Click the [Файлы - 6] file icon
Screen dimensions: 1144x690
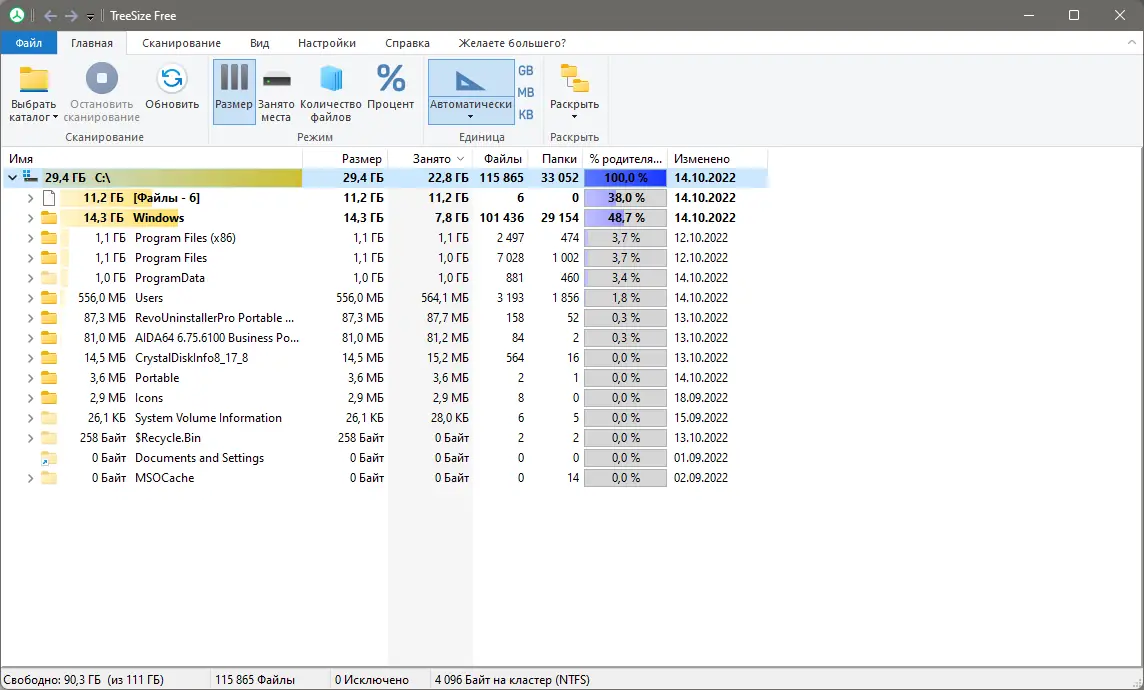[x=49, y=198]
